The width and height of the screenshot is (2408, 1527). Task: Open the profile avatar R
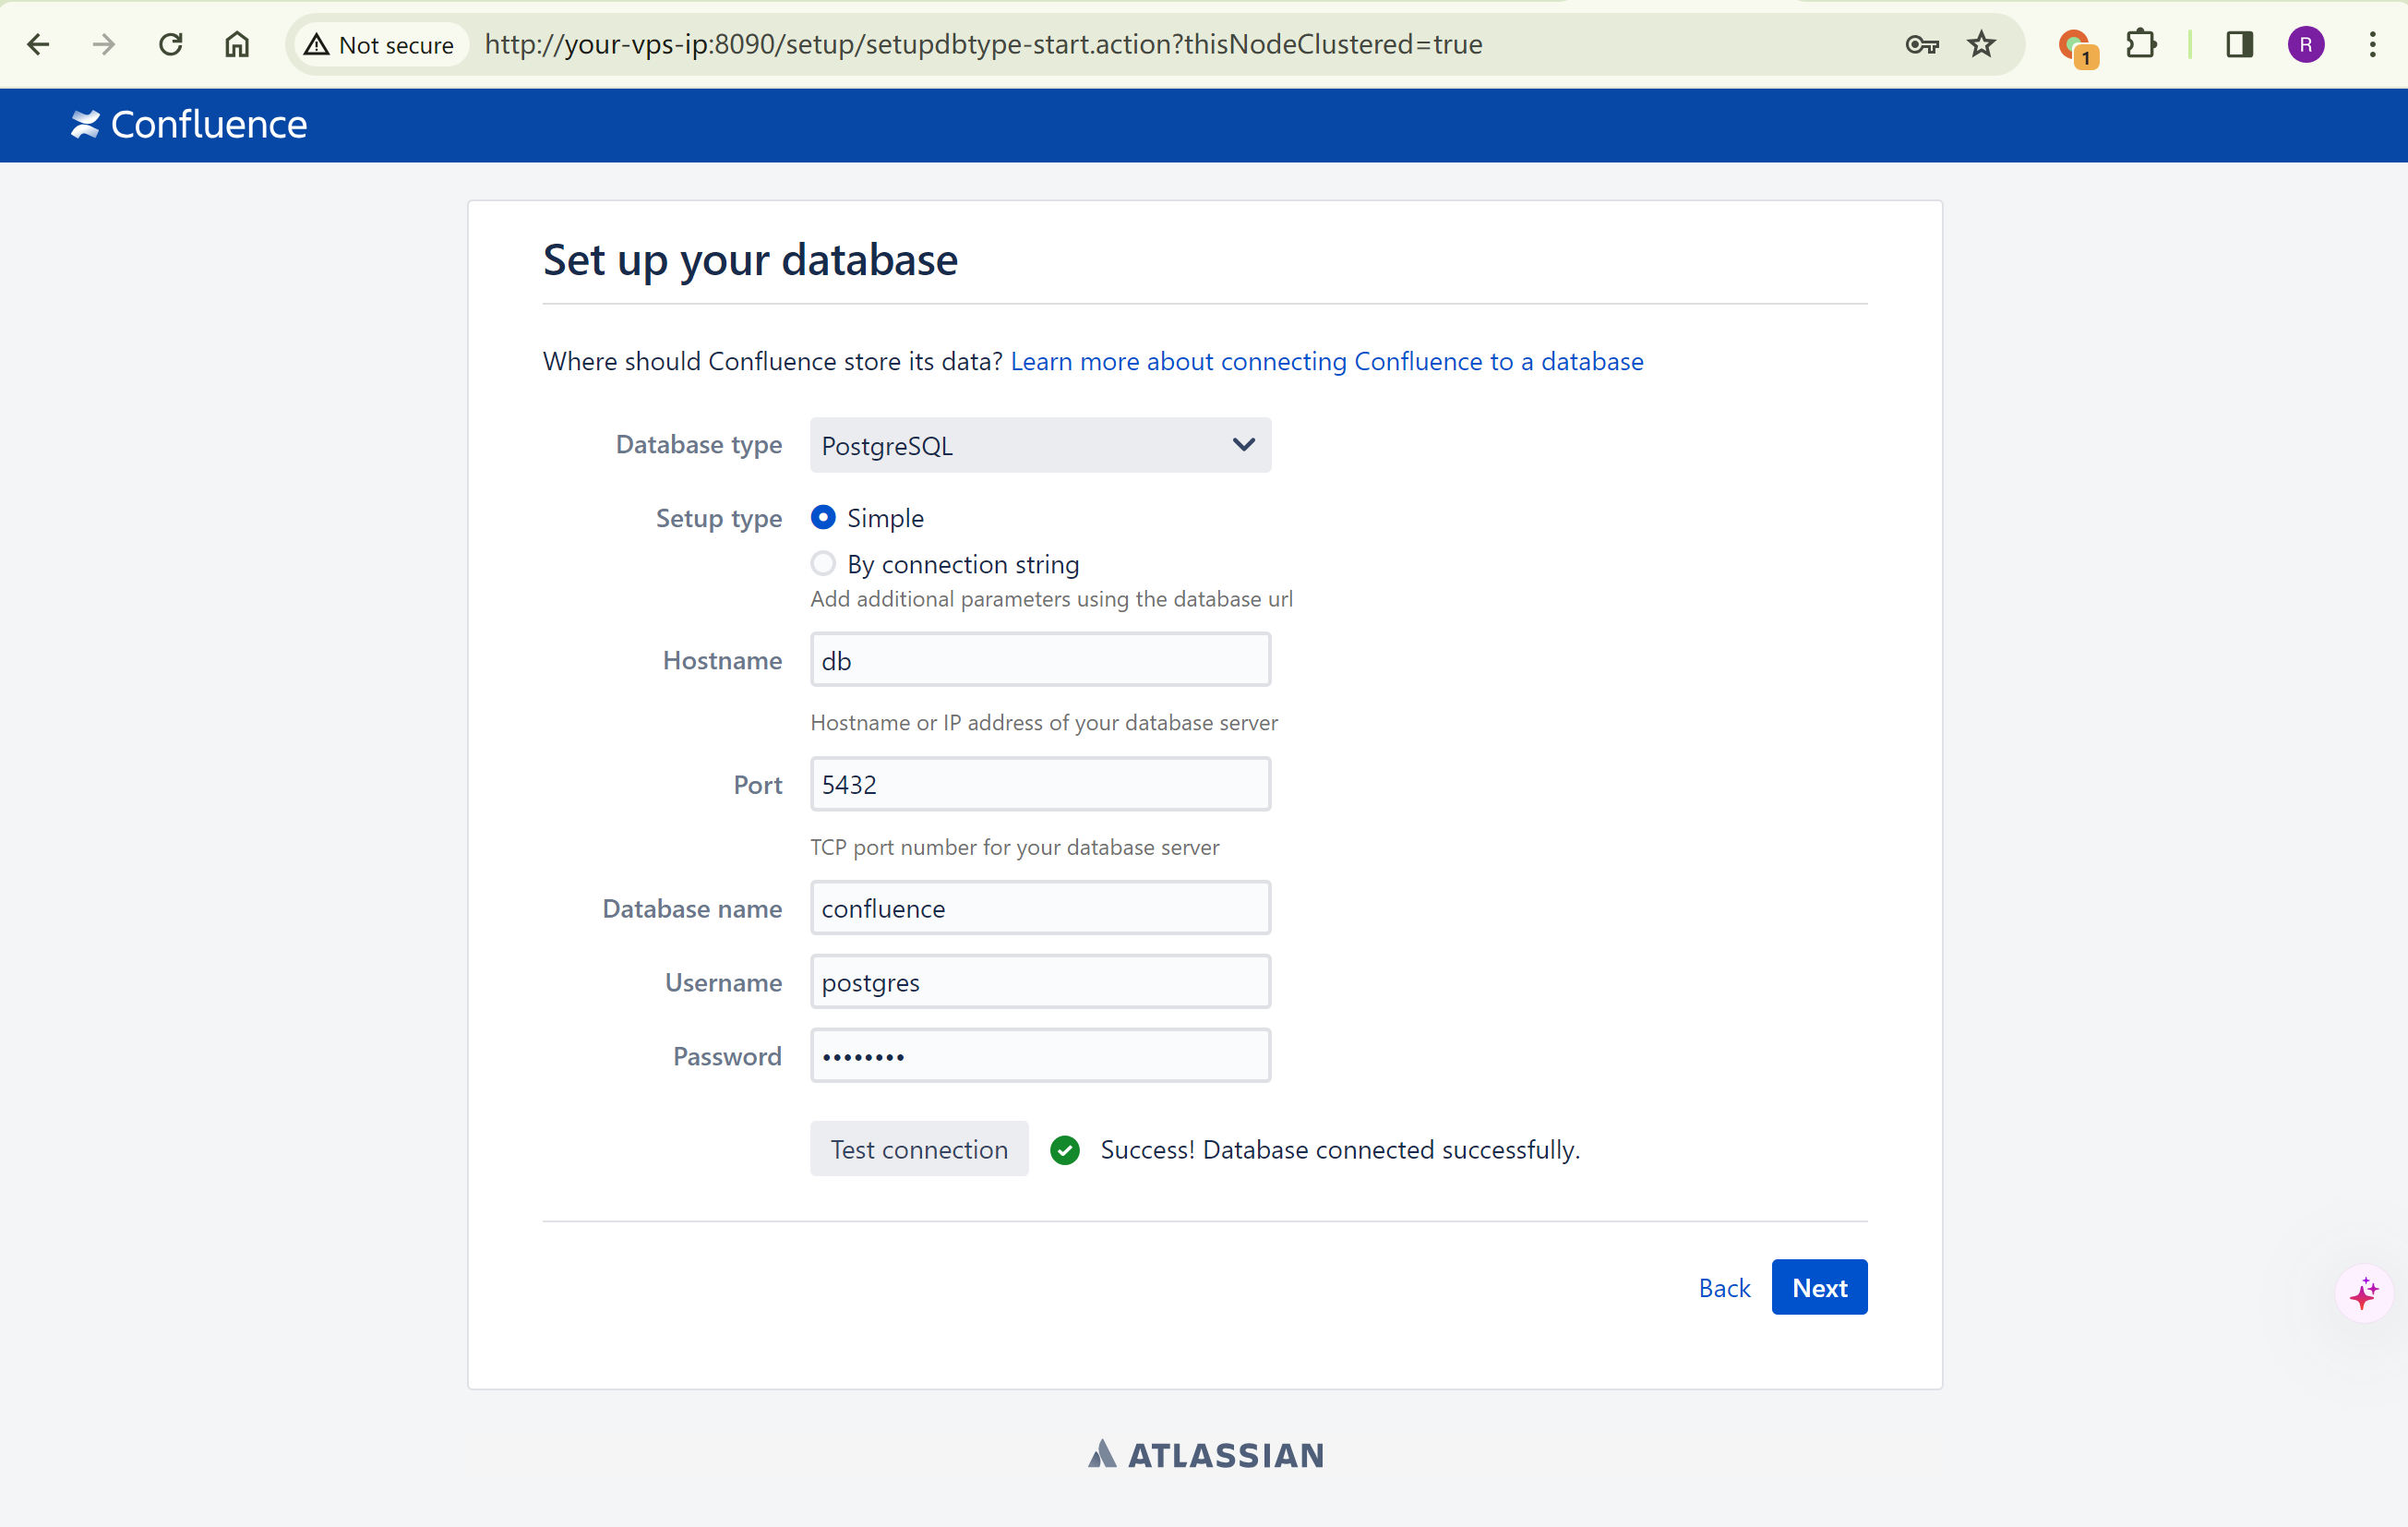(x=2306, y=44)
